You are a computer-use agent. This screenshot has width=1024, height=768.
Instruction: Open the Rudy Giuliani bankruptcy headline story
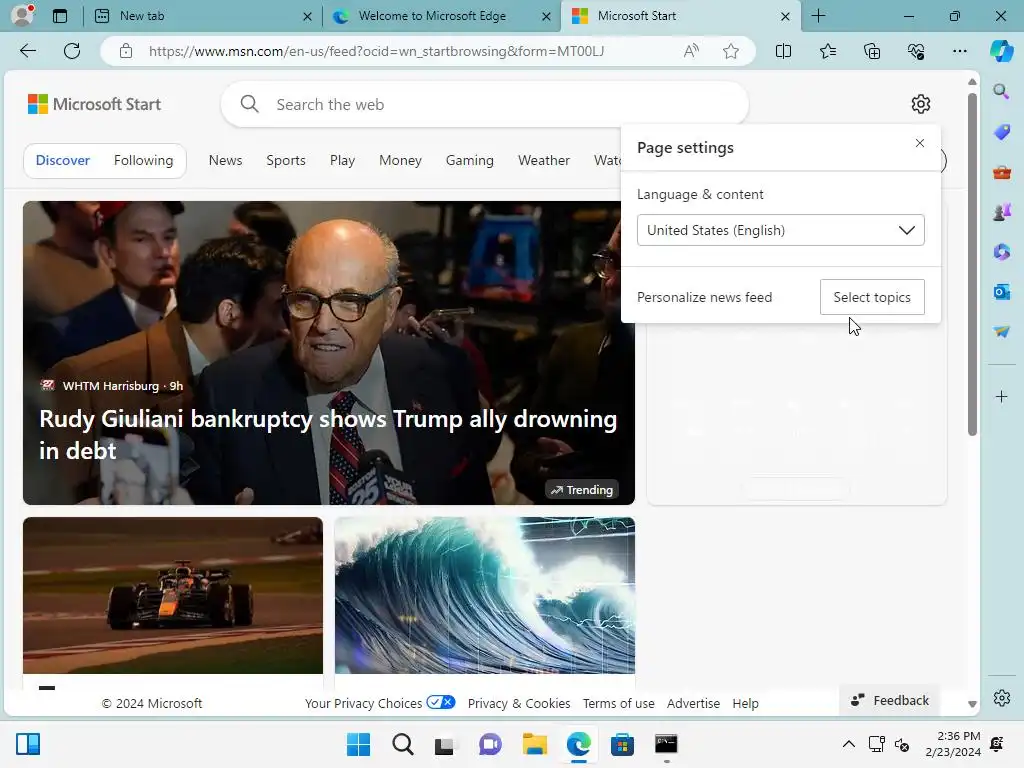328,434
